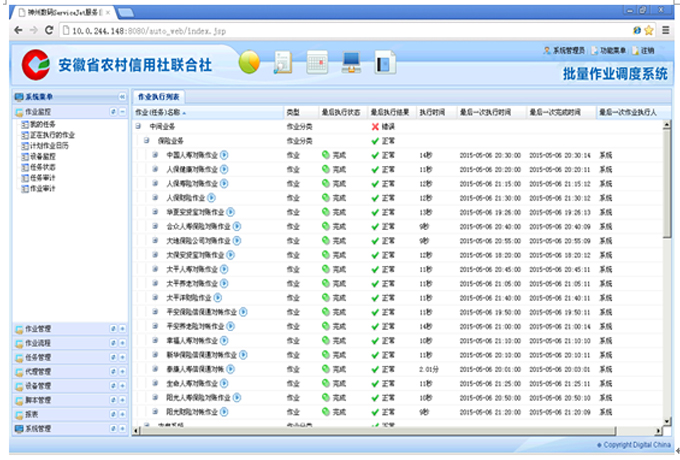Click the vertical scrollbar down arrow of job list
680x460 pixels.
point(667,421)
